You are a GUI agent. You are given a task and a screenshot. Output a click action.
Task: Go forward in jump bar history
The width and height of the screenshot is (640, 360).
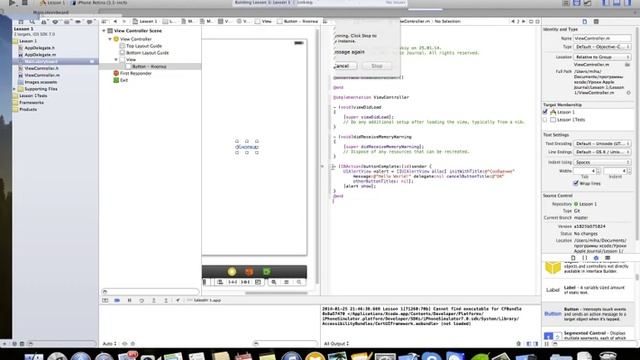pos(124,21)
